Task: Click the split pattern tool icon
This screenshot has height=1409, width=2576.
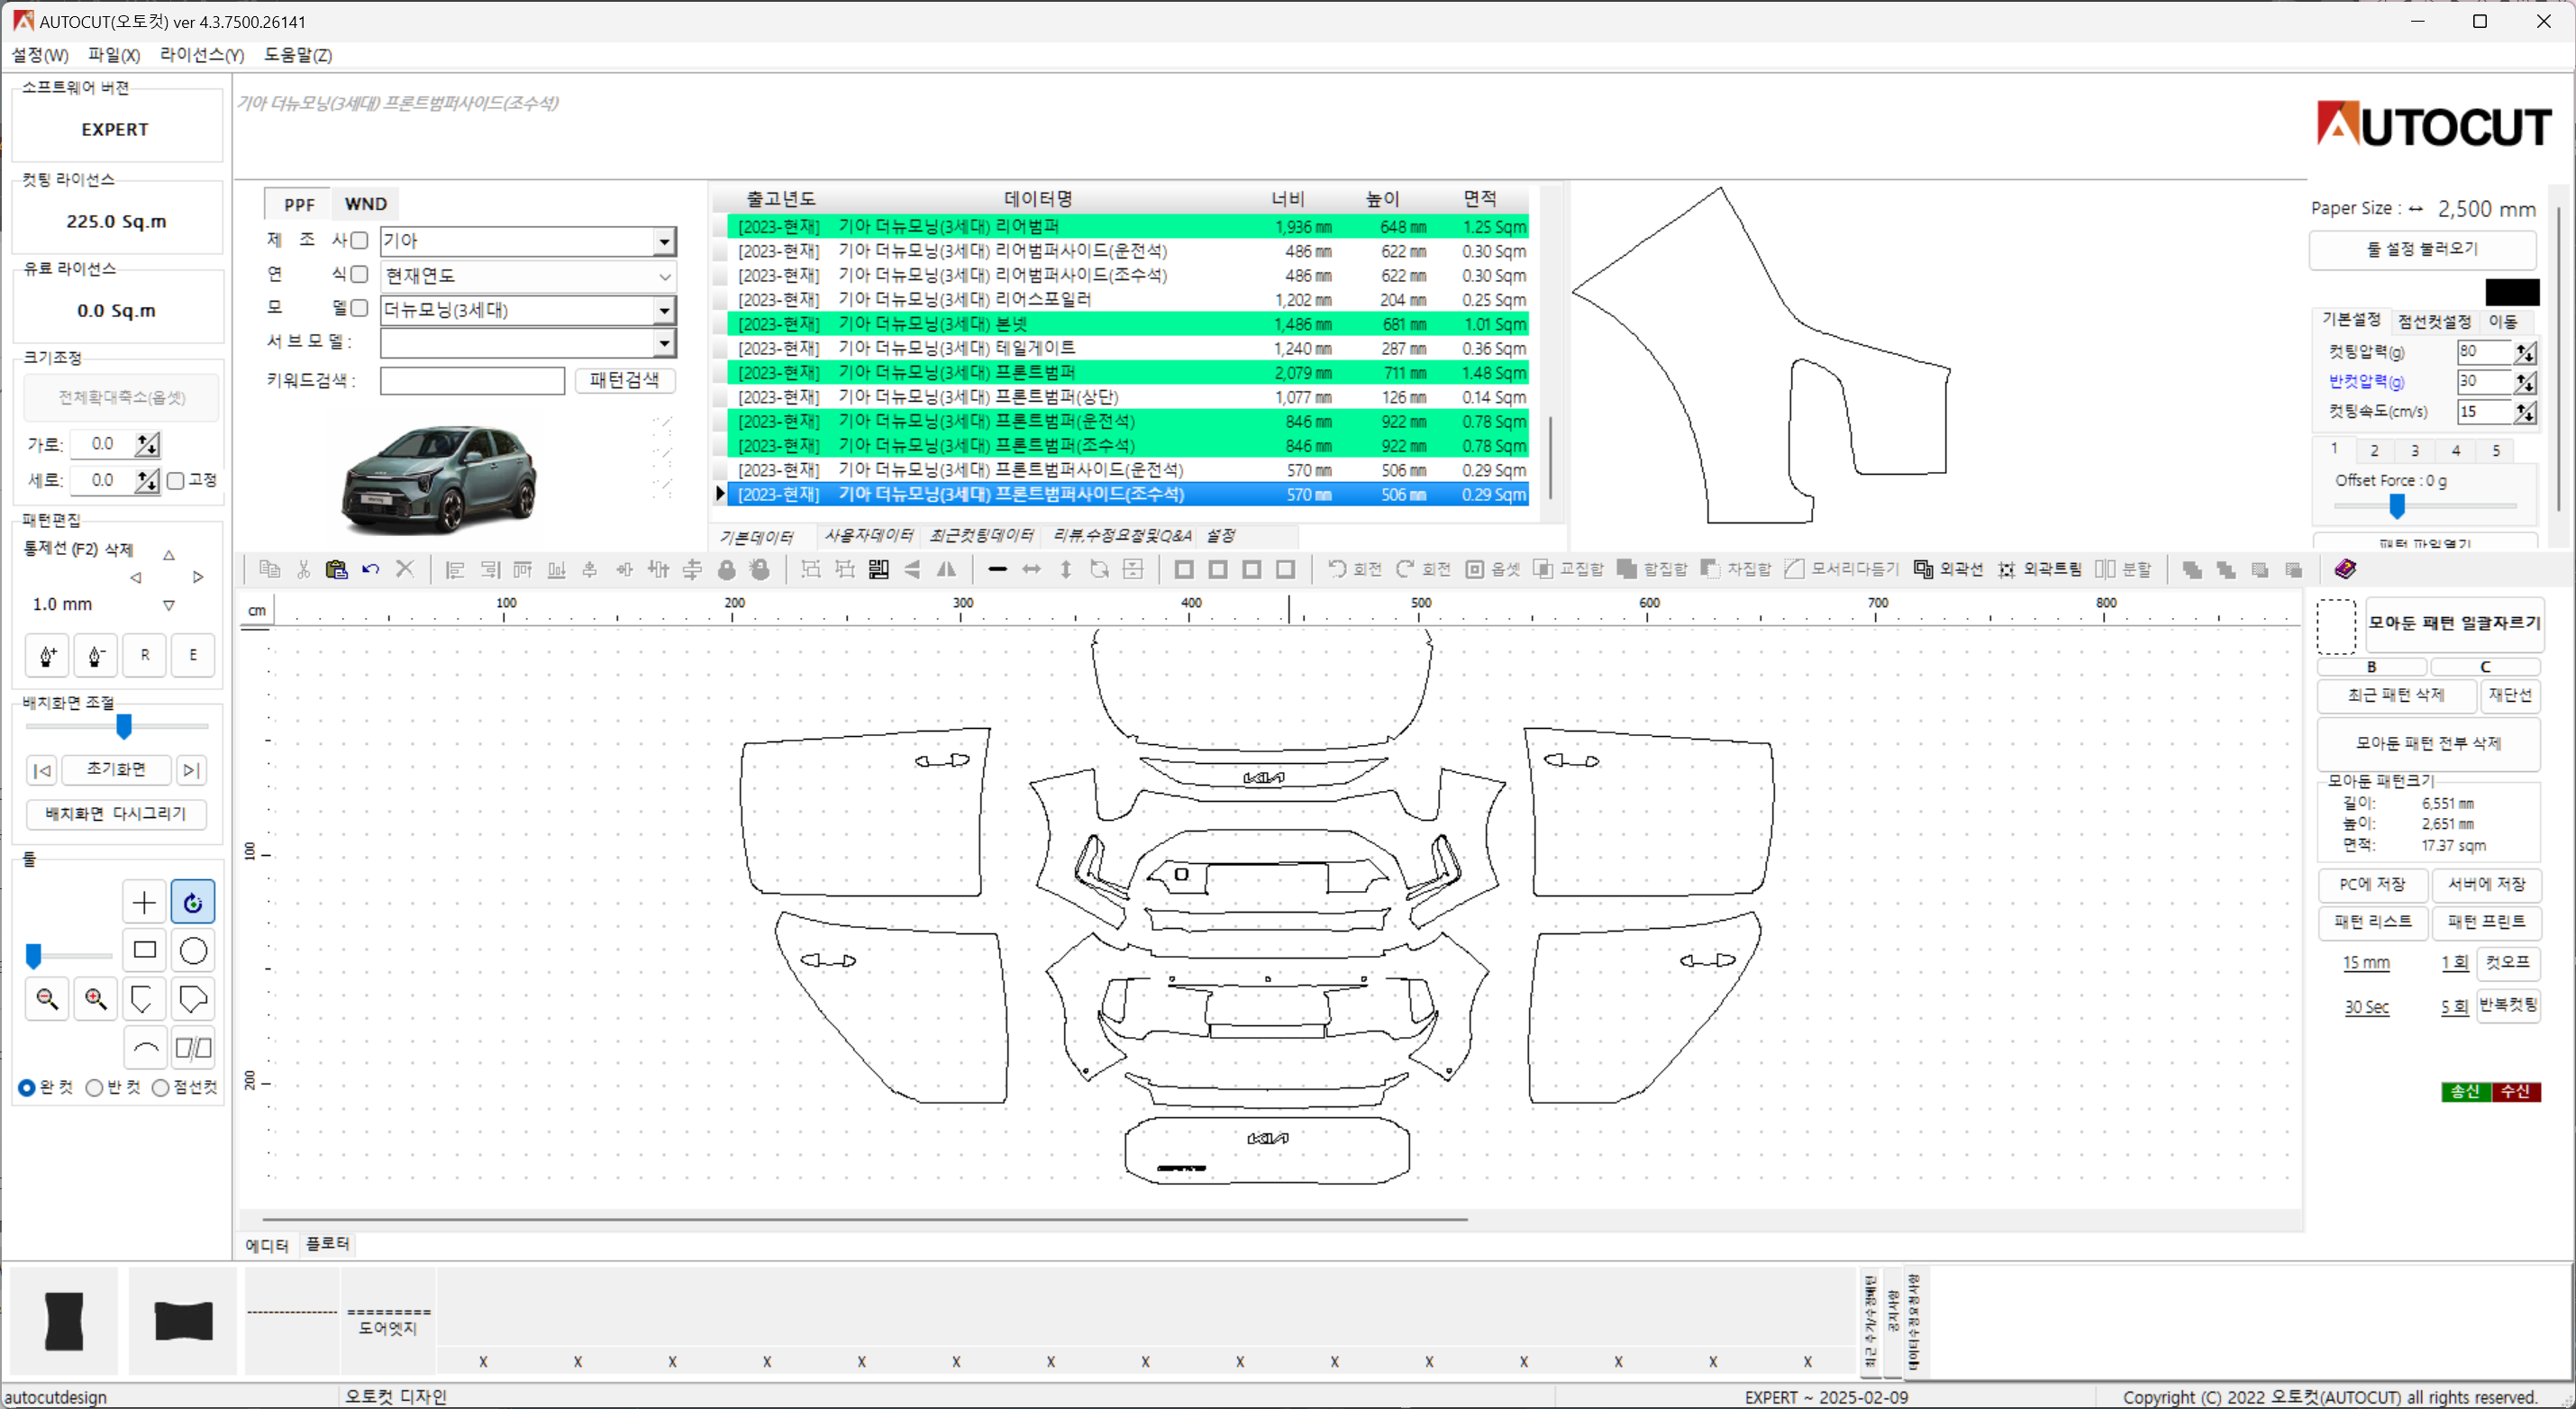Action: point(193,1047)
